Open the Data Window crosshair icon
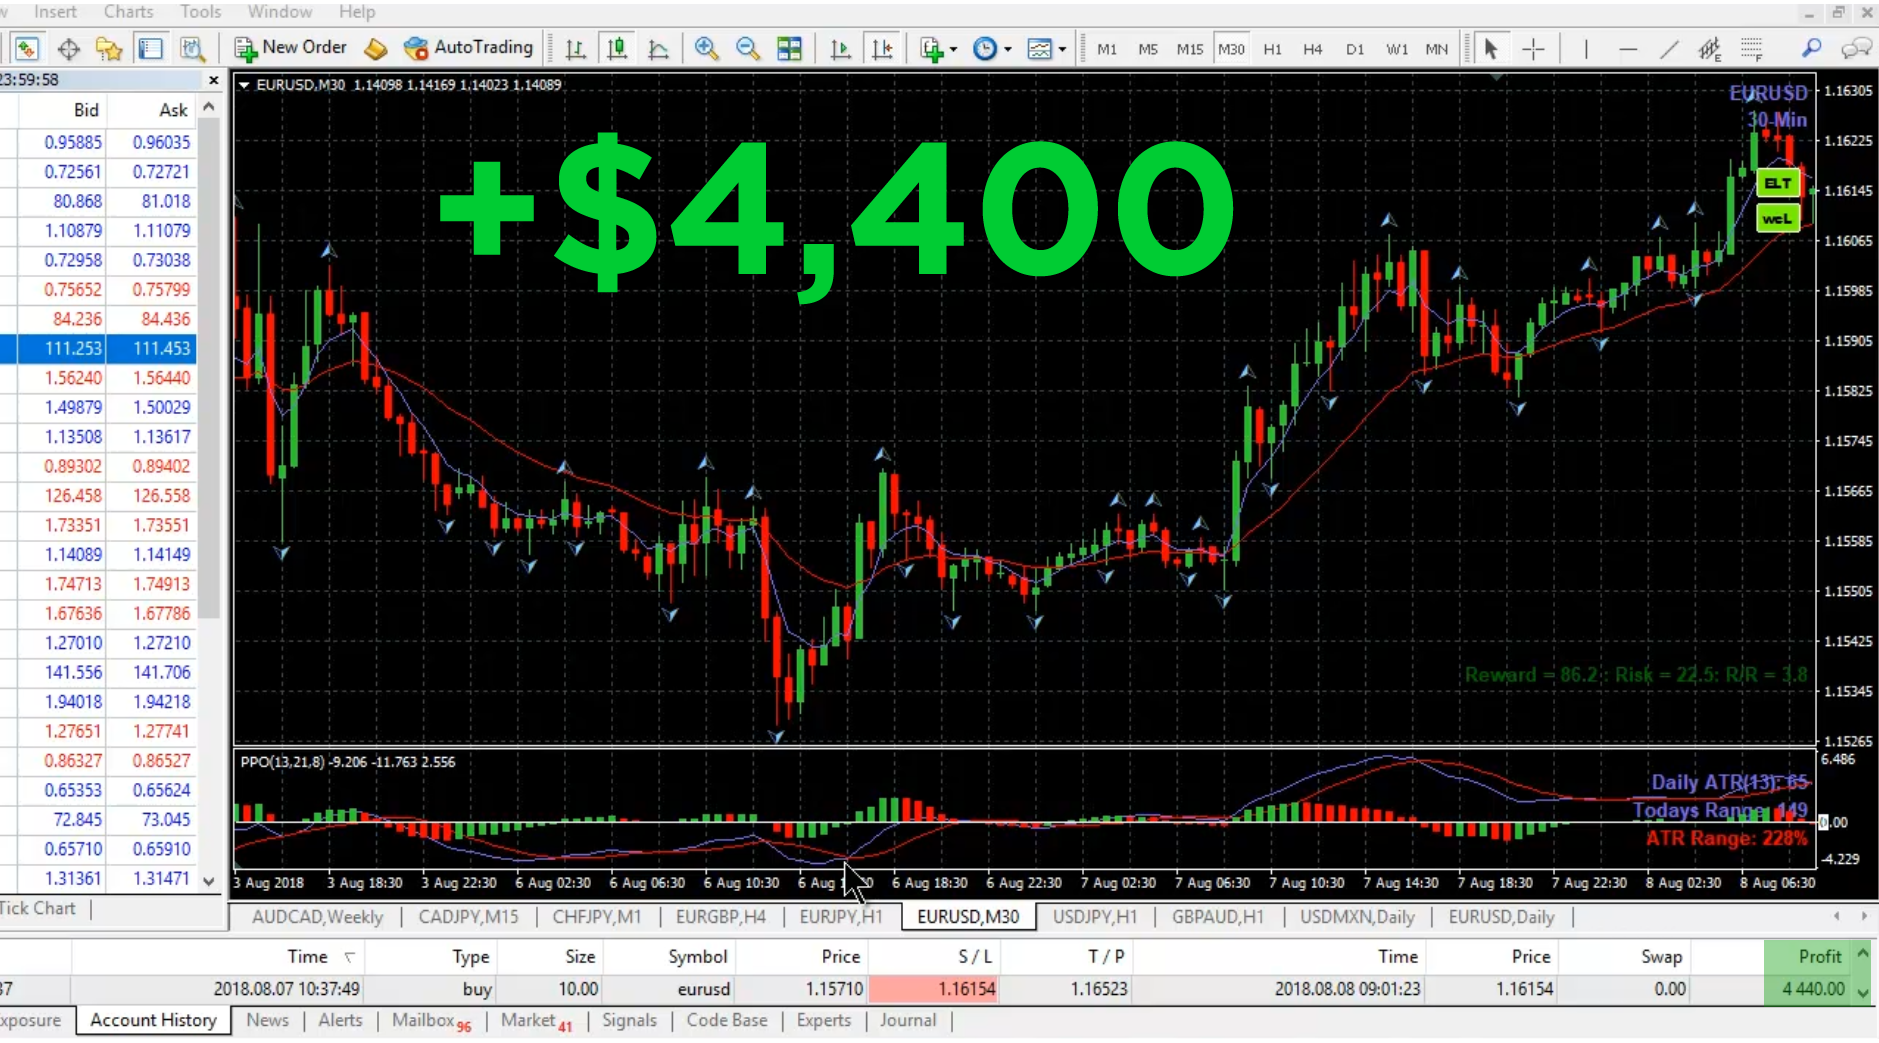The width and height of the screenshot is (1879, 1043). (69, 48)
